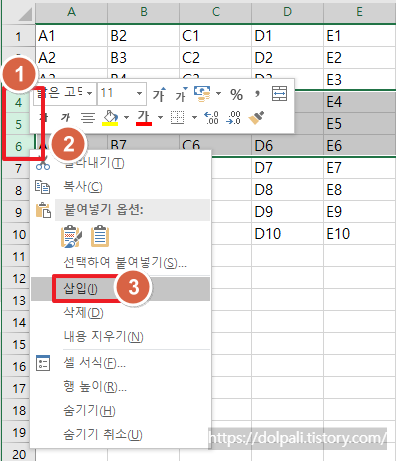Click cell containing C1
The height and width of the screenshot is (461, 396).
click(x=216, y=36)
